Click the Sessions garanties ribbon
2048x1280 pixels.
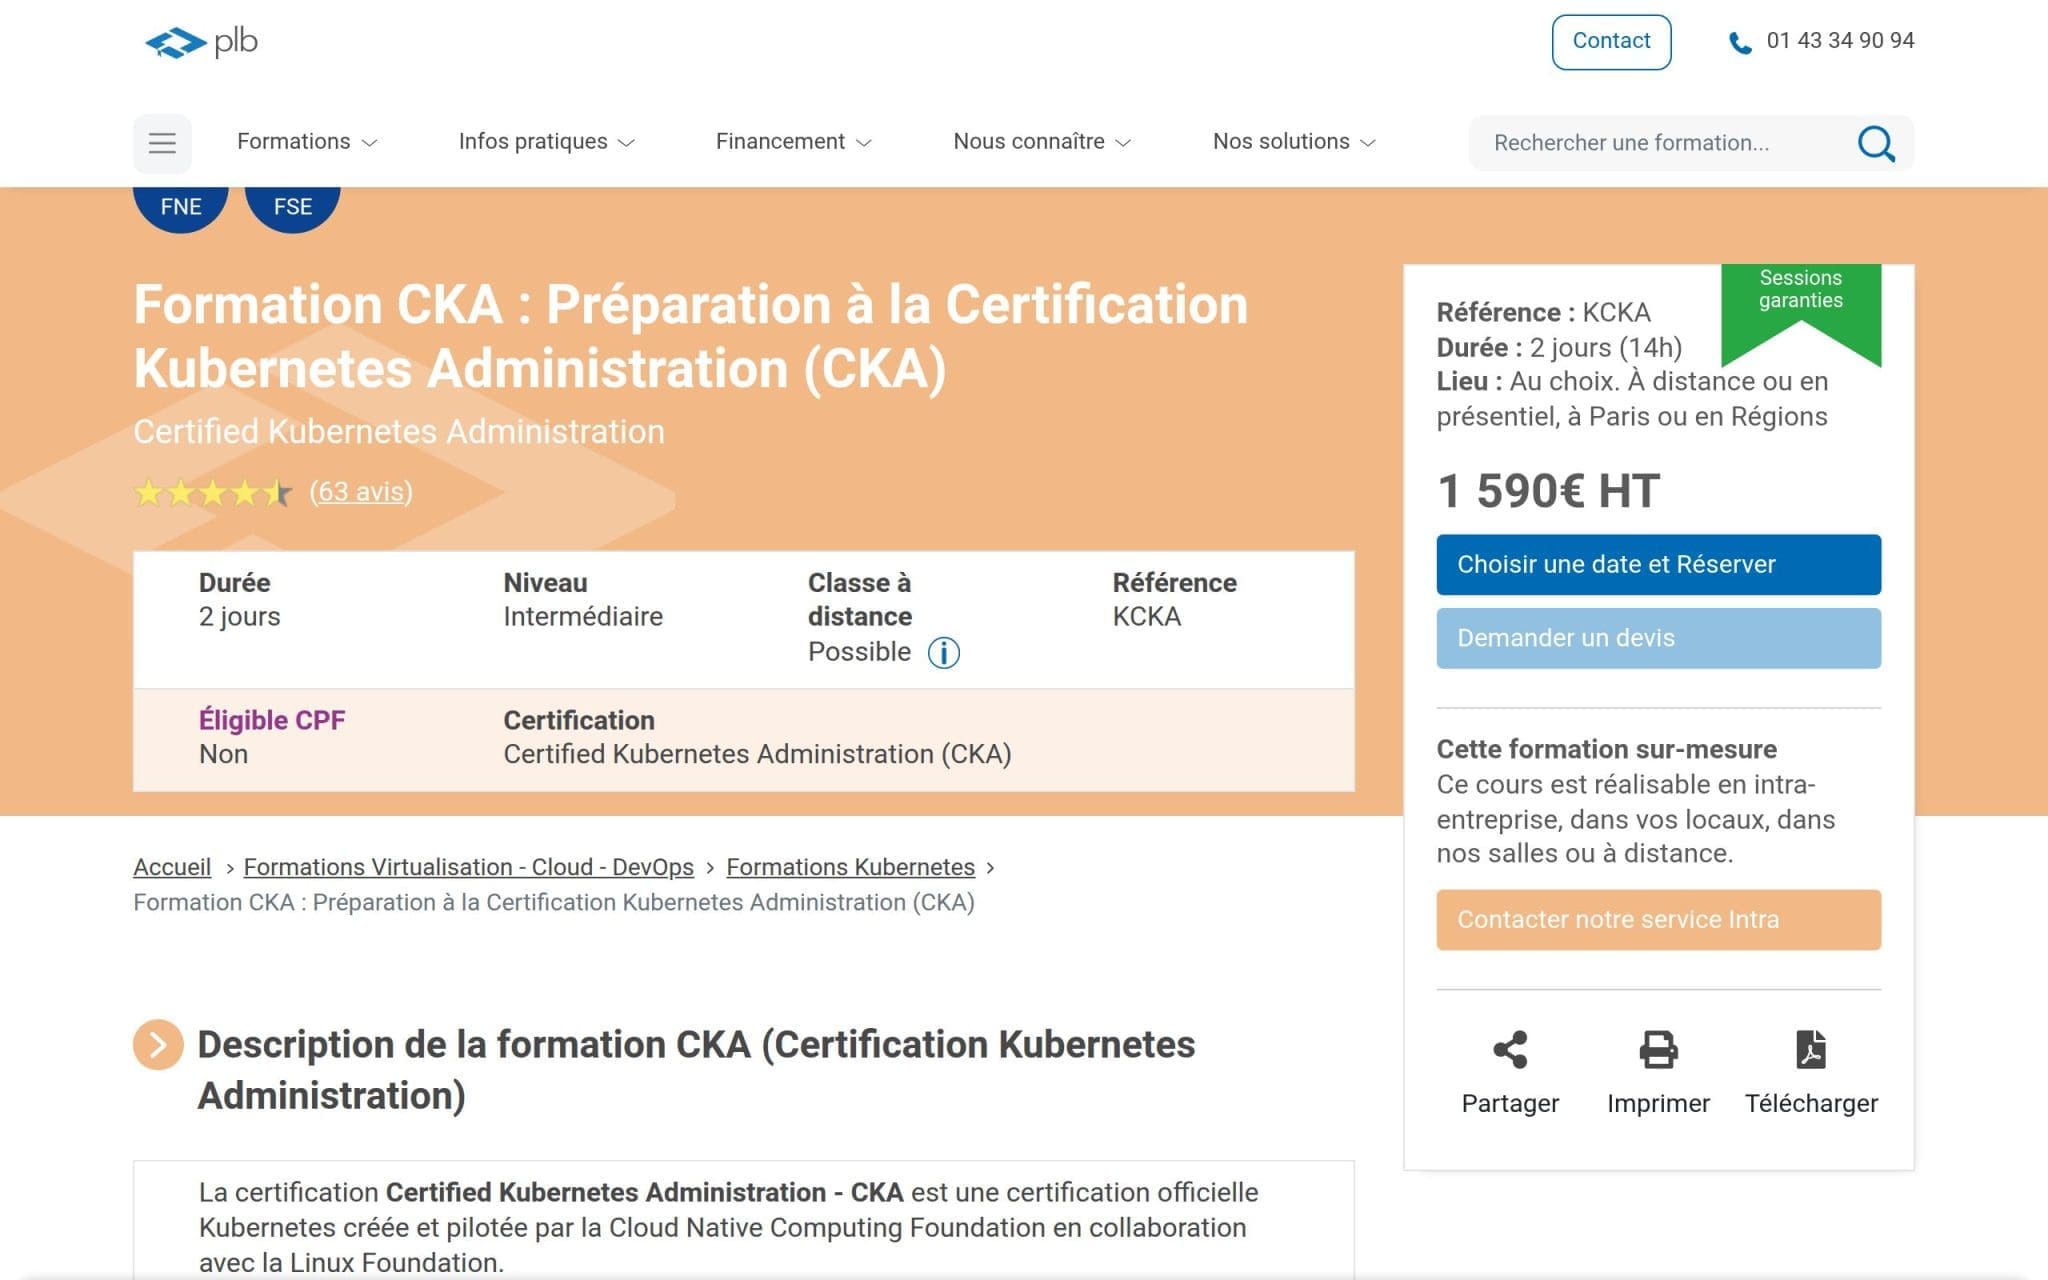[1800, 303]
